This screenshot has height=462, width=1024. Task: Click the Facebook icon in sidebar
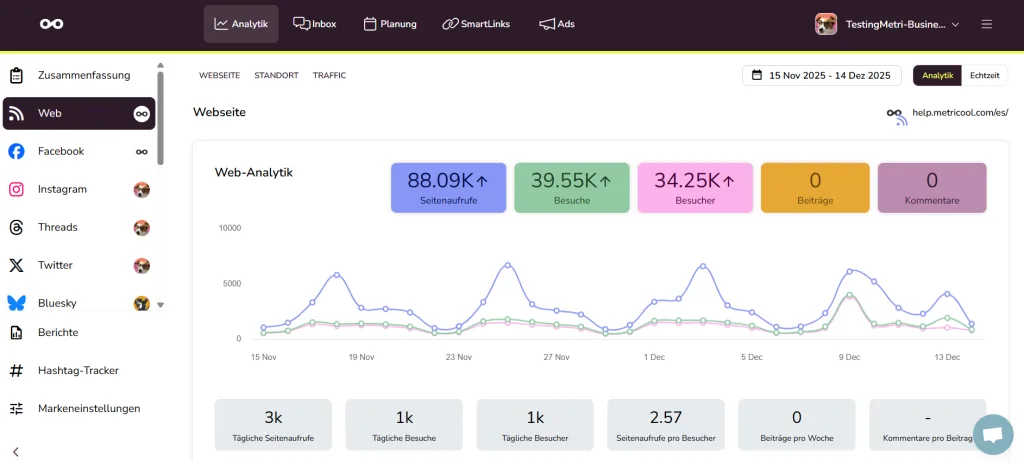[16, 151]
